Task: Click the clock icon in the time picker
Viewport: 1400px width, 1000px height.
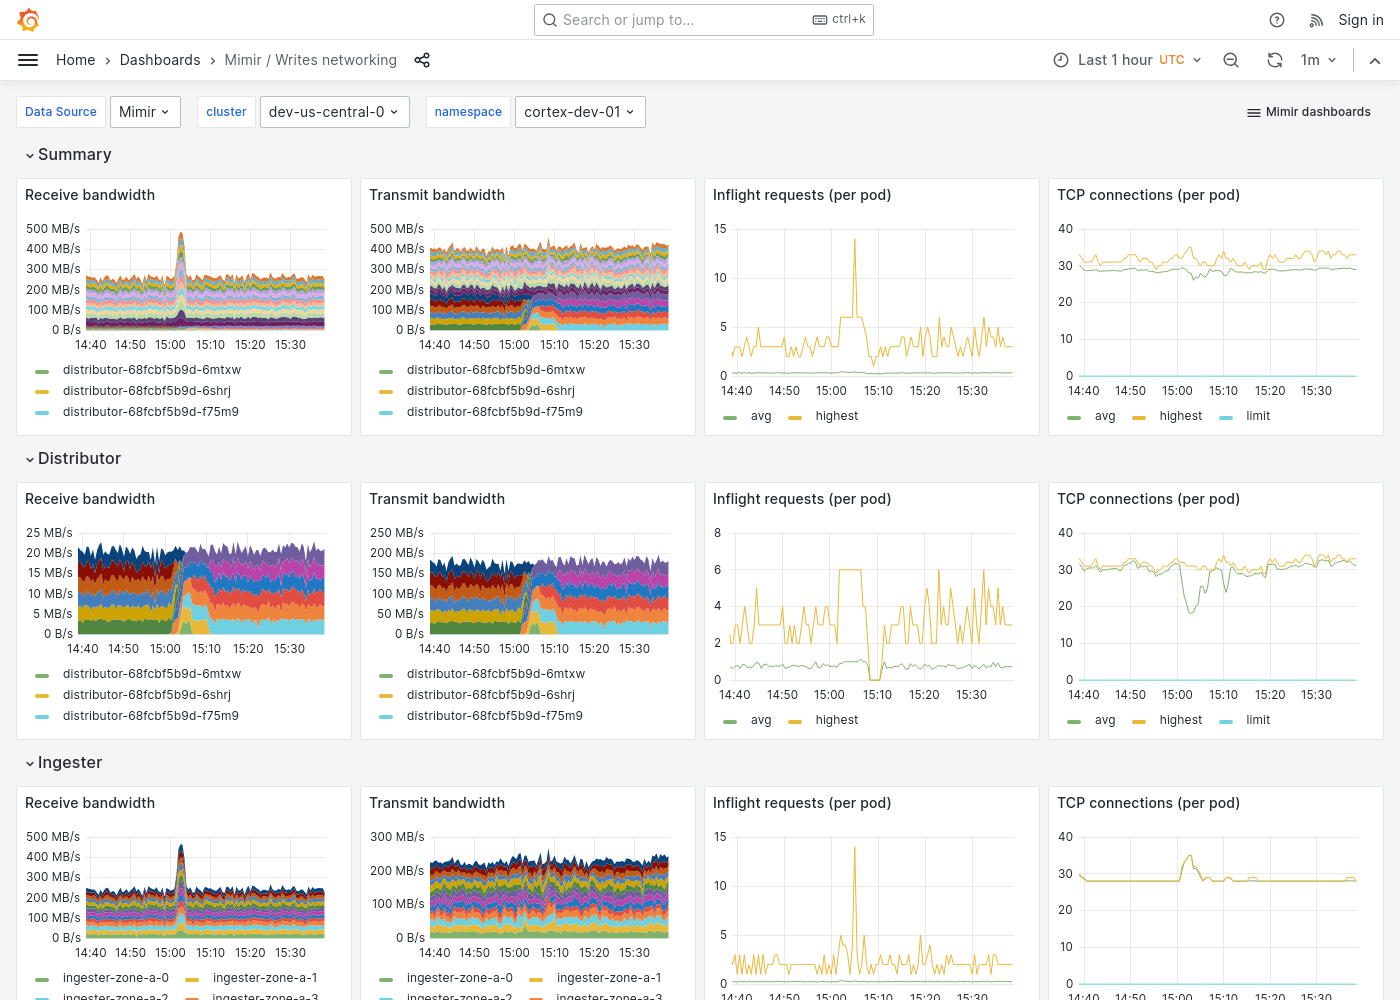Action: click(x=1060, y=60)
